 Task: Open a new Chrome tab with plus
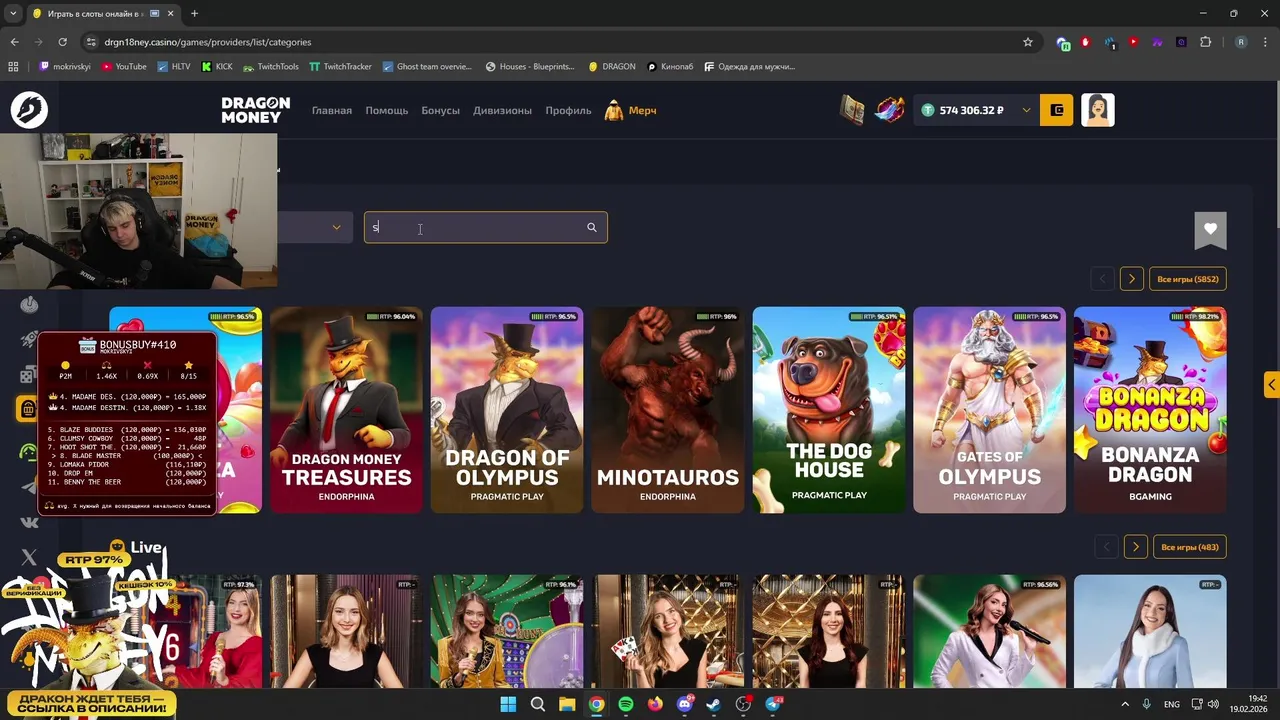click(x=194, y=13)
